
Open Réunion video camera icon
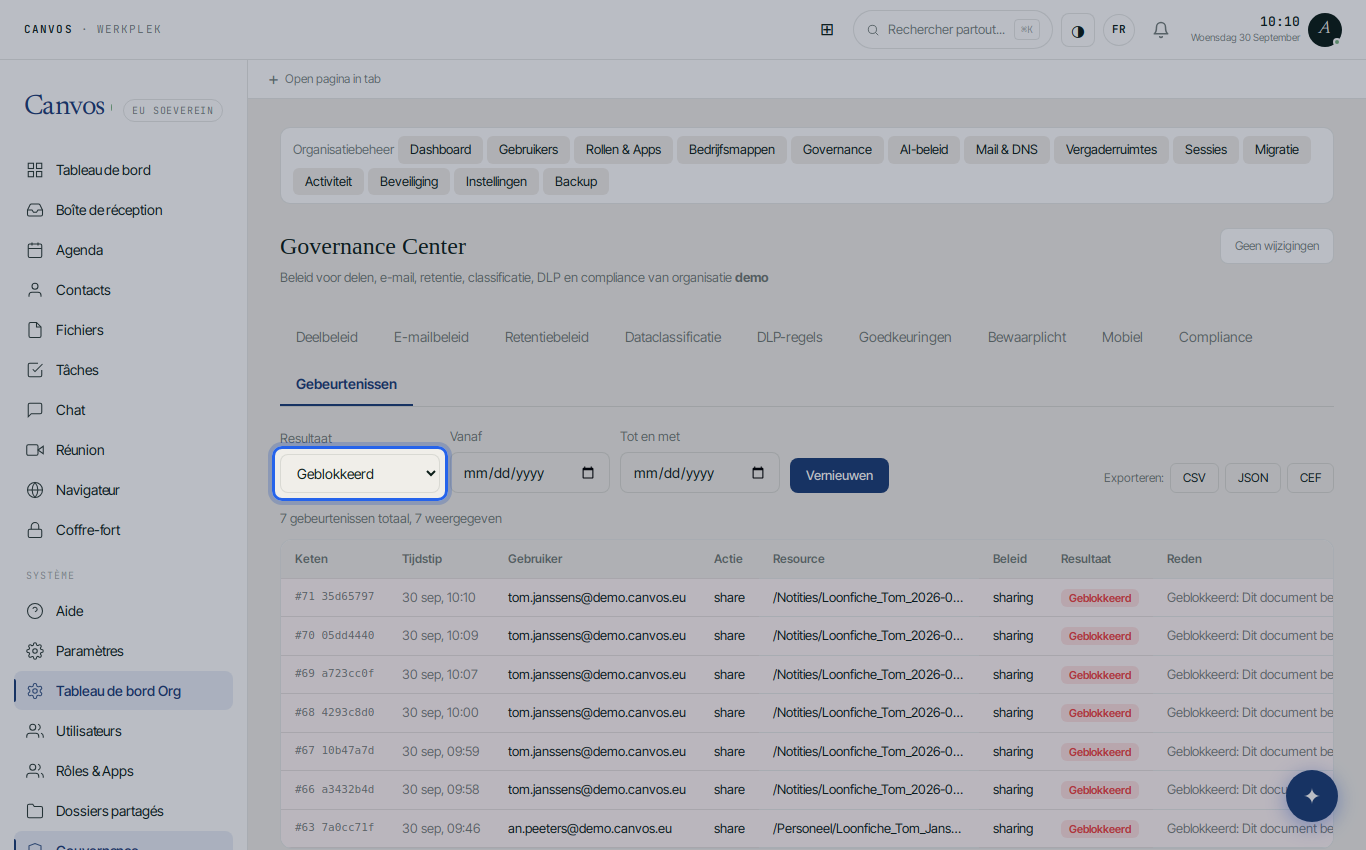coord(35,450)
